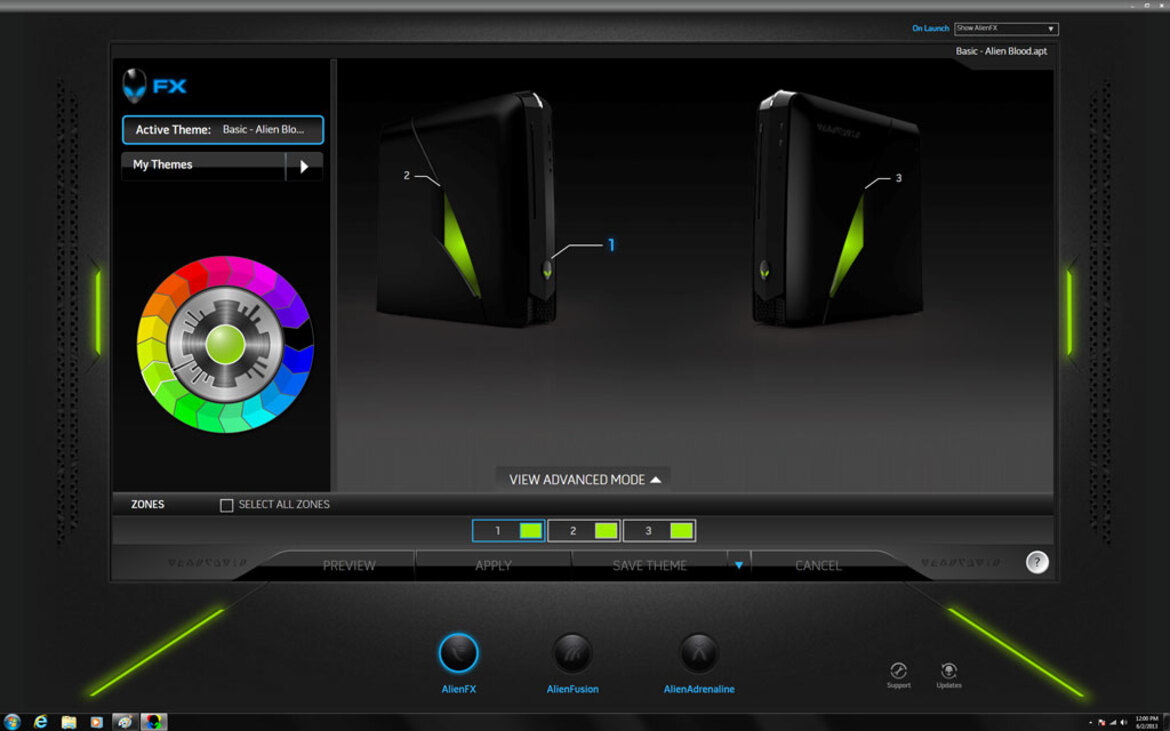1170x731 pixels.
Task: Click the Save Theme button
Action: tap(649, 565)
